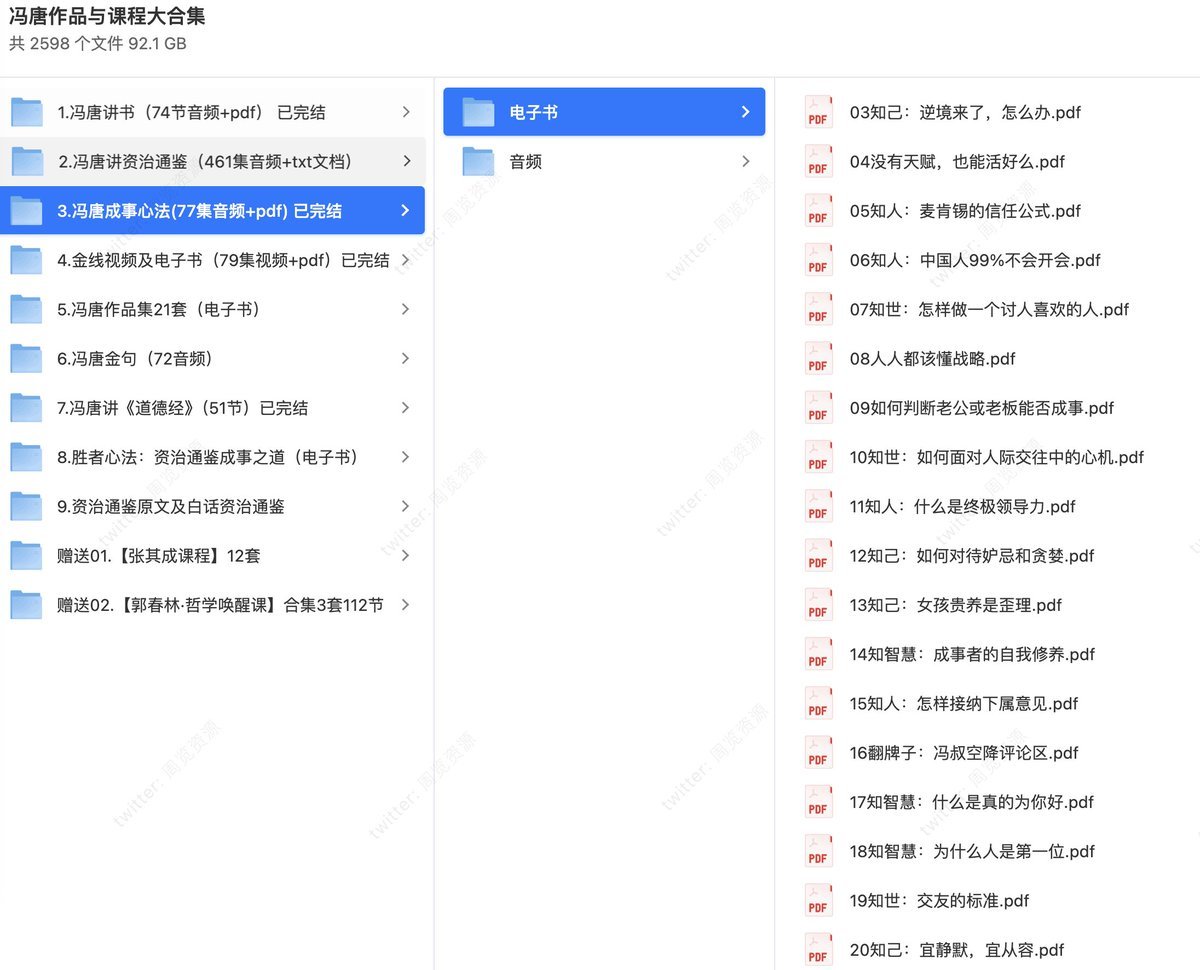Click PDF icon of 10知世：如何面对人际交往中的心机.pdf

coord(819,457)
